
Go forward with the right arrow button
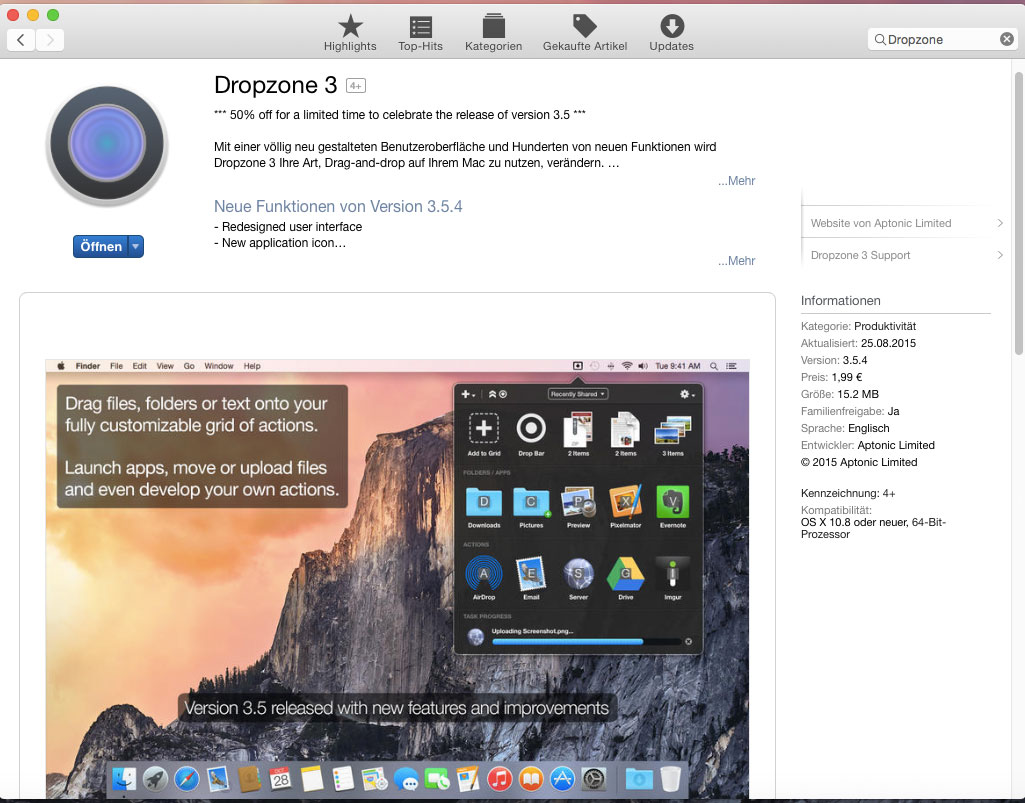(x=50, y=40)
